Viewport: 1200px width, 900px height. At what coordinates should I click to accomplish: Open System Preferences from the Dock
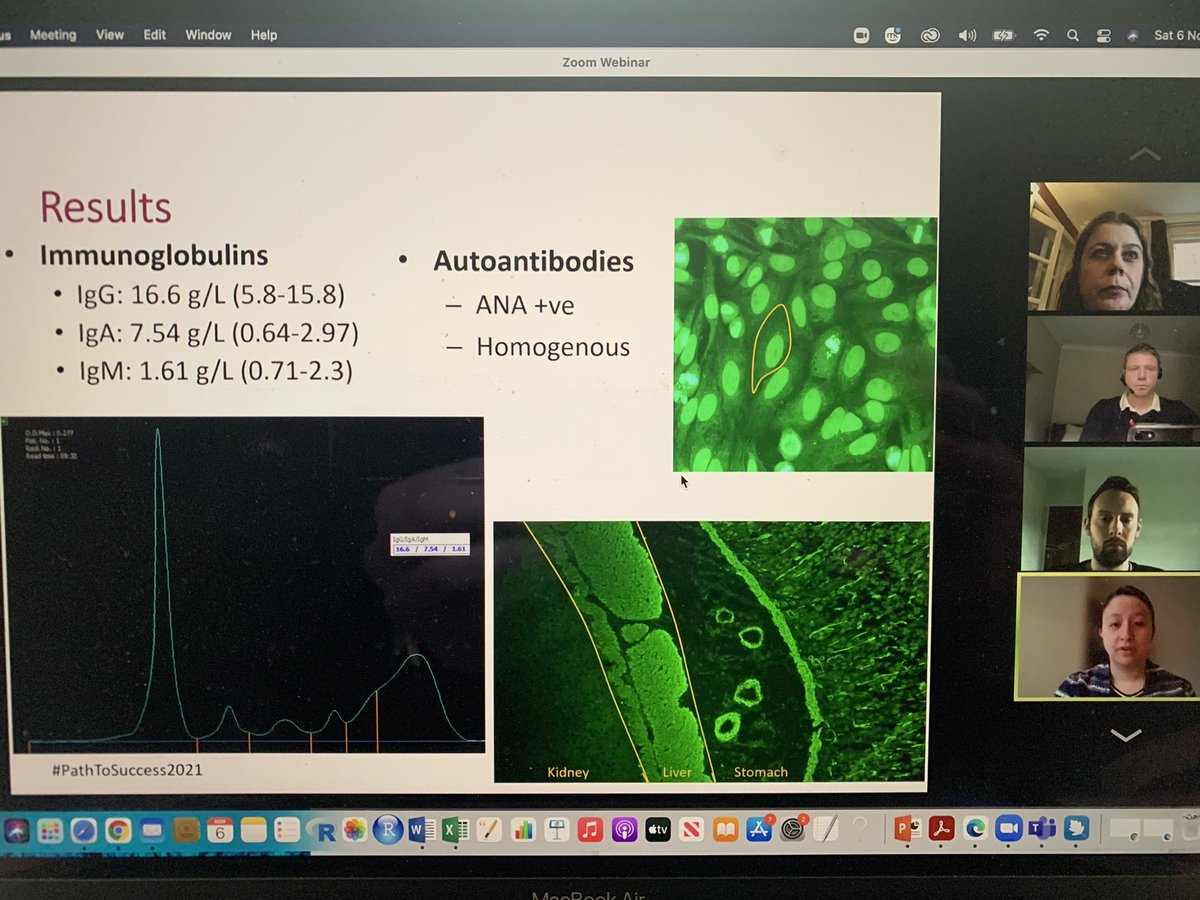coord(792,830)
